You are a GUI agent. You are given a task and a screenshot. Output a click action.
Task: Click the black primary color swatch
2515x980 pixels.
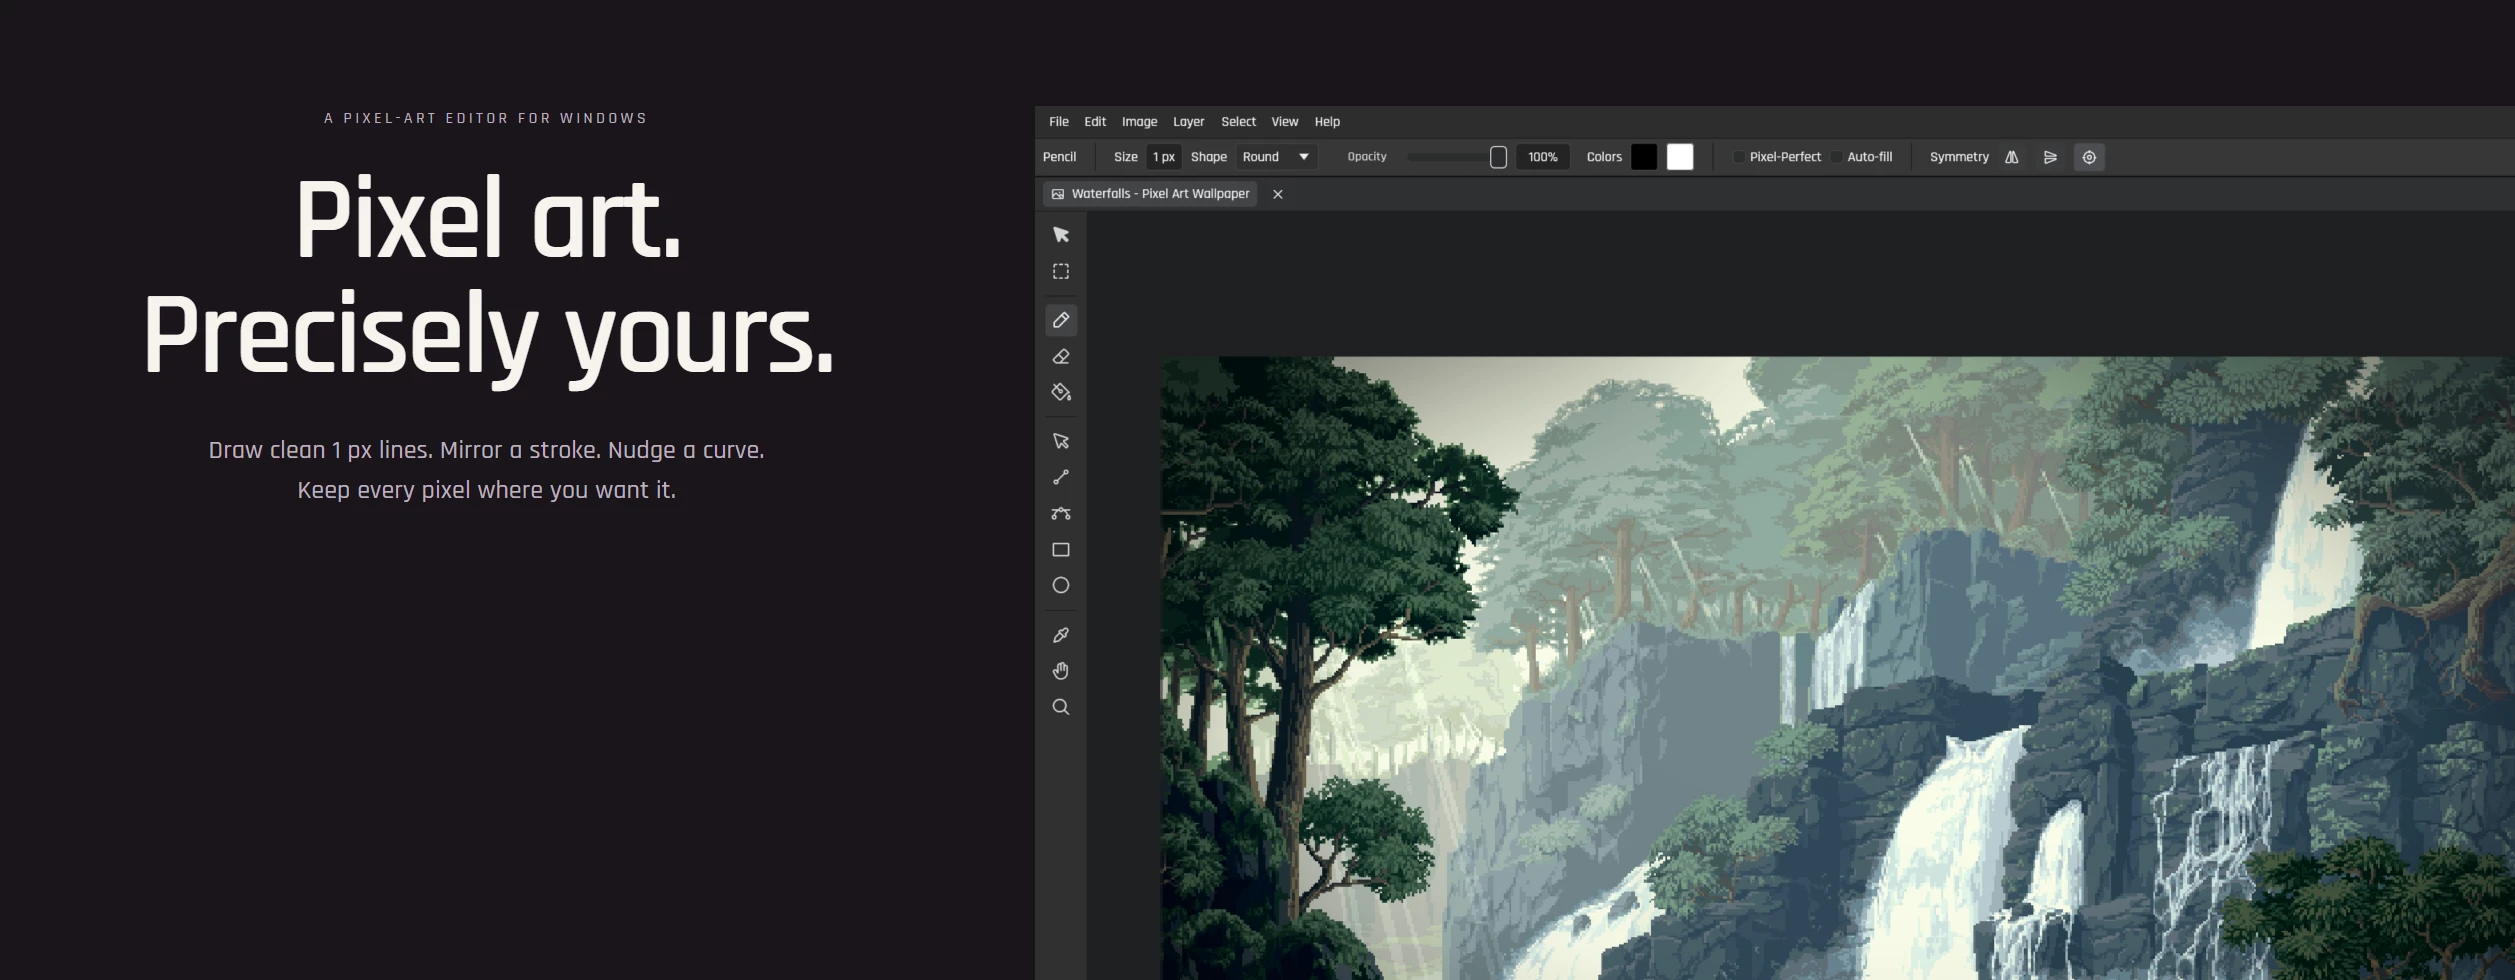pyautogui.click(x=1644, y=157)
